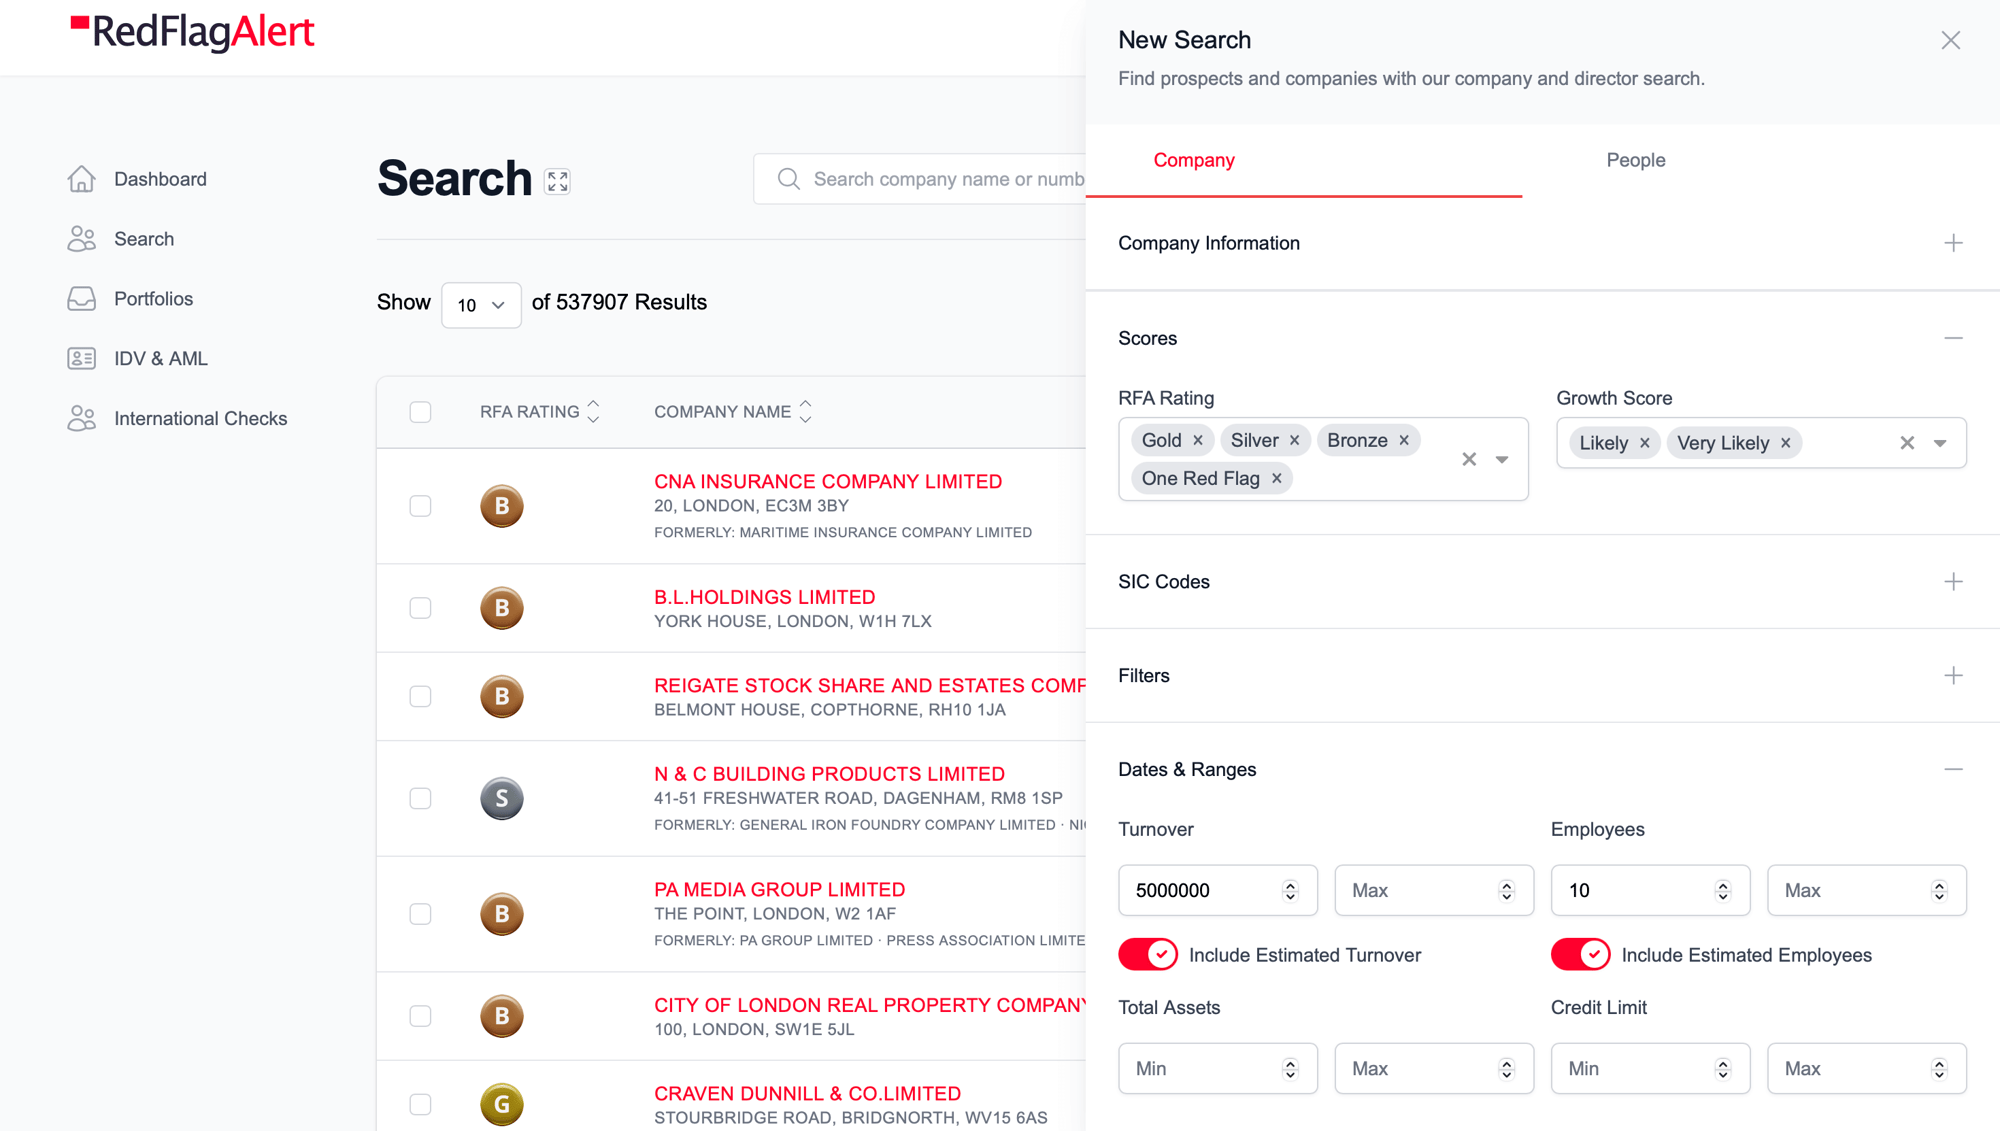Open the Growth Score dropdown arrow

(1940, 443)
